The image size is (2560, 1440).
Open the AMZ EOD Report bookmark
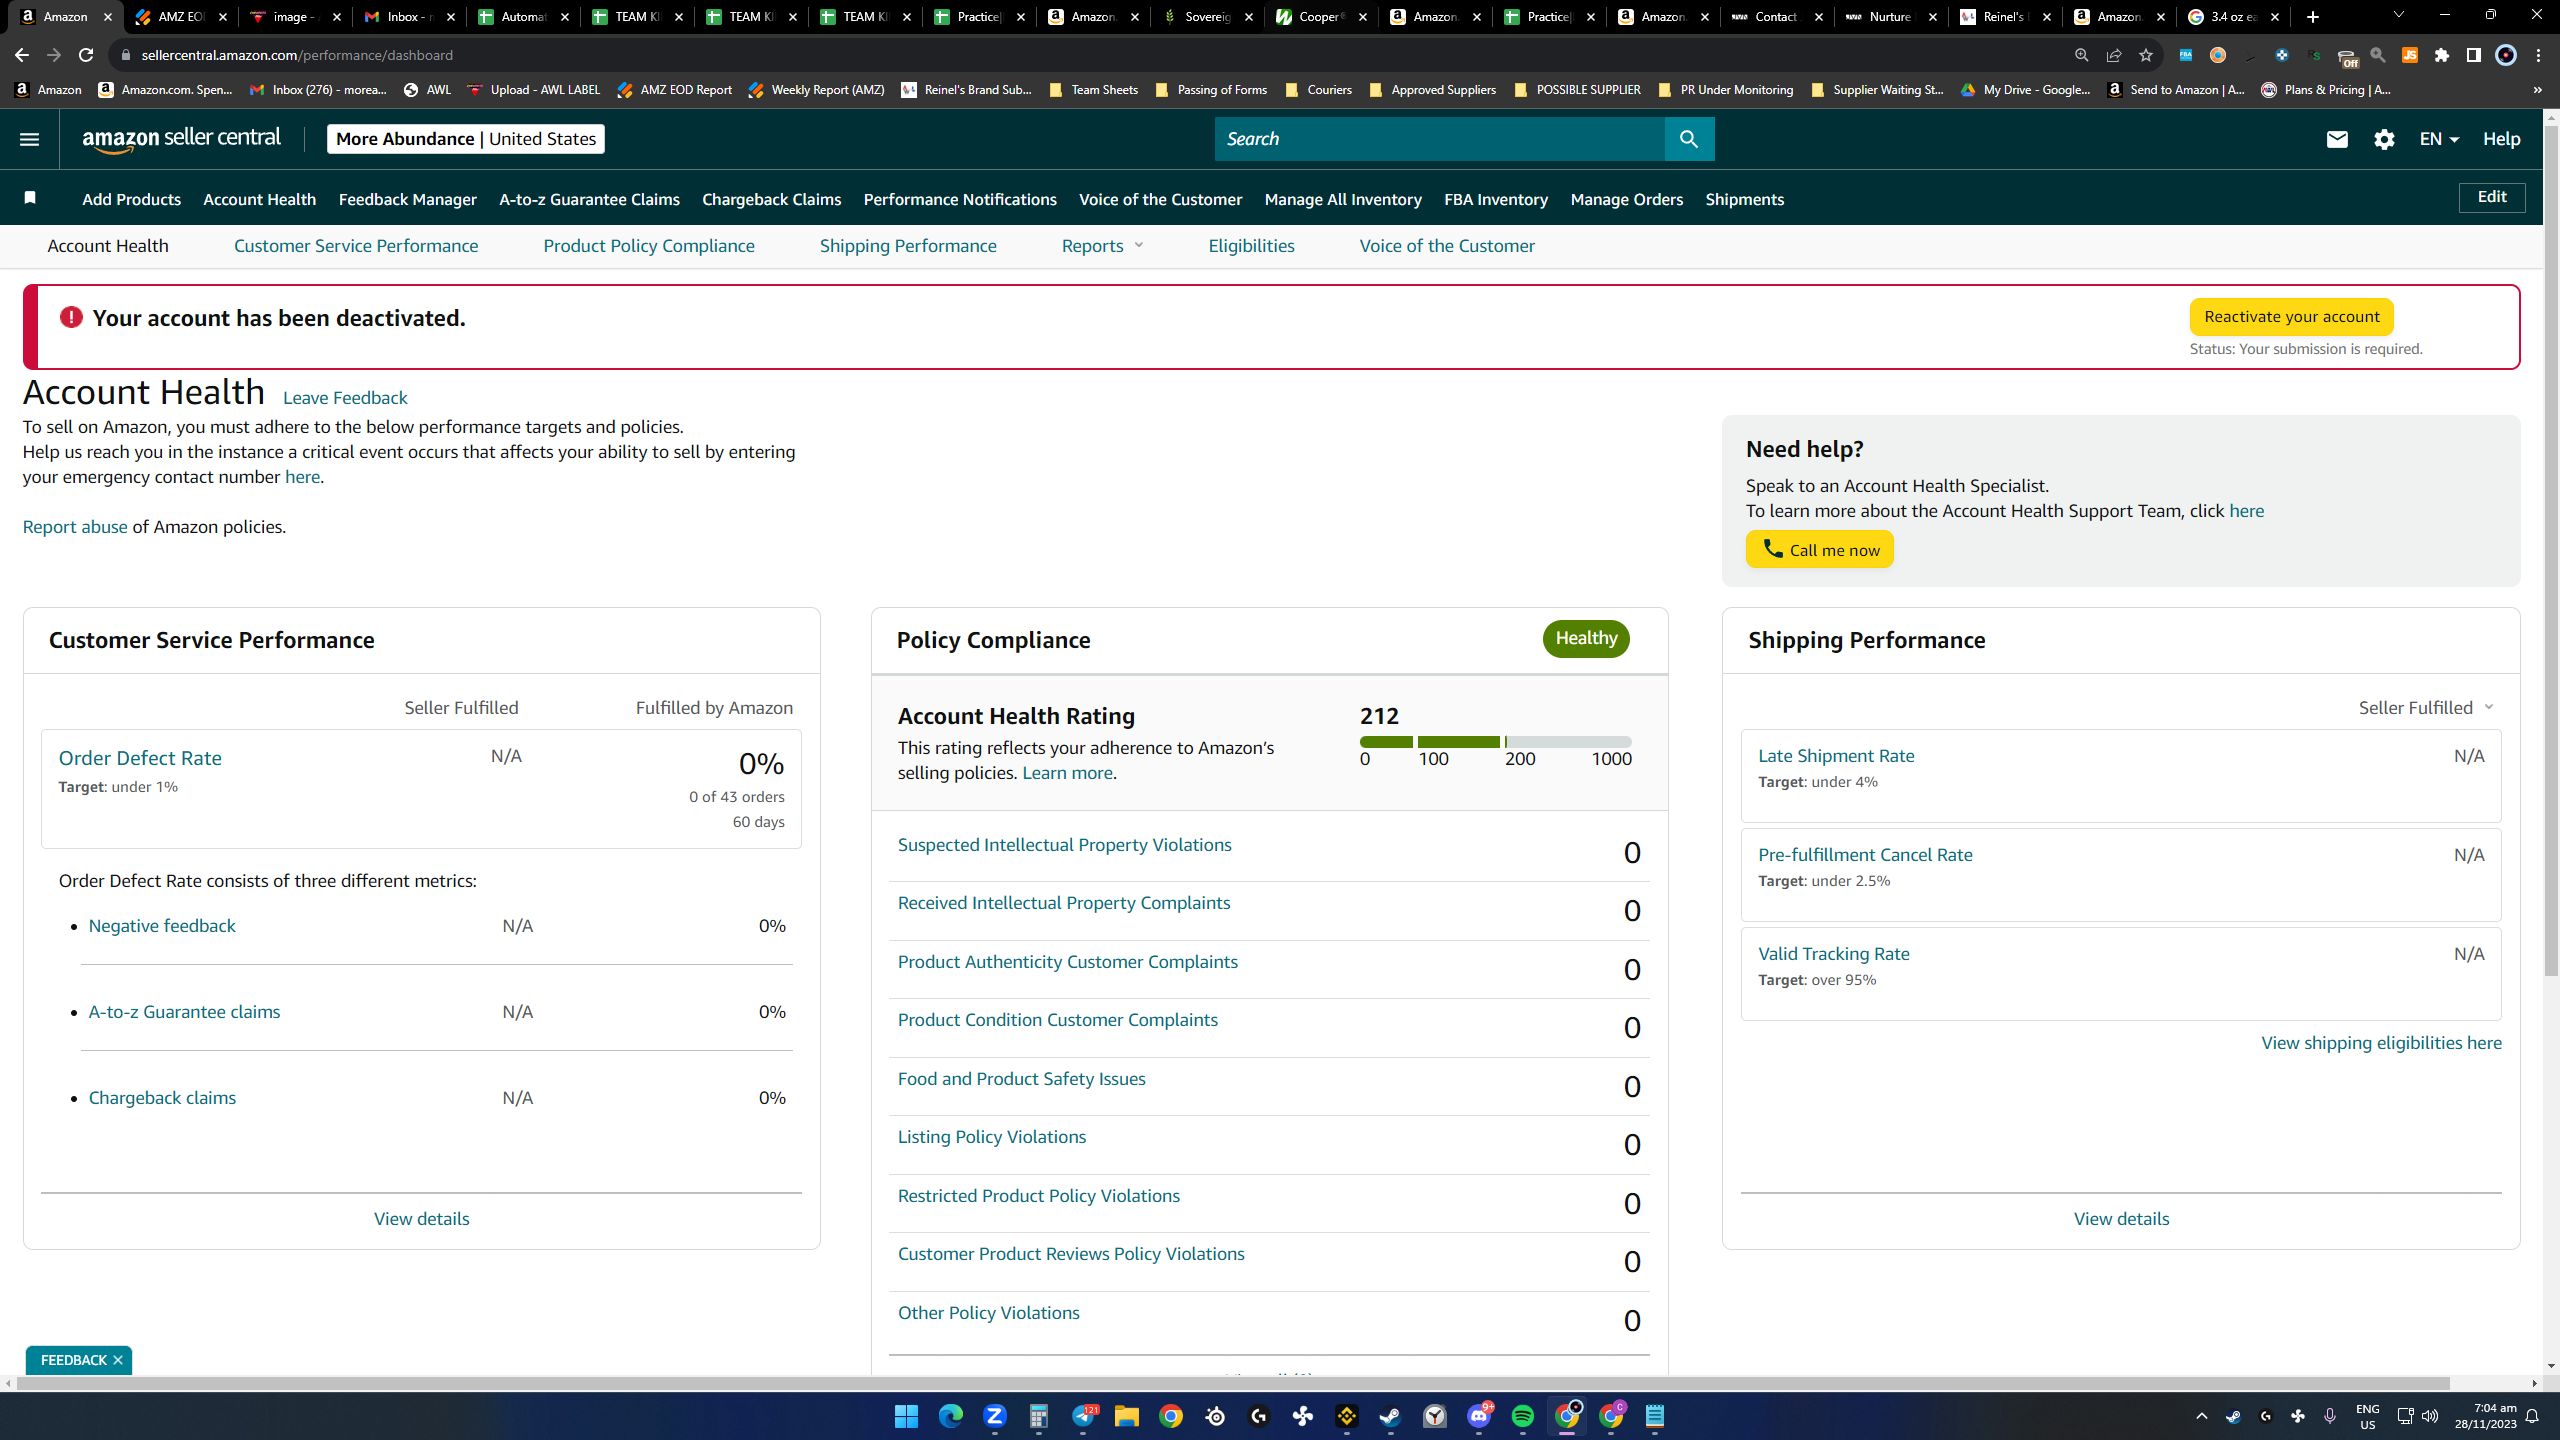[x=675, y=90]
